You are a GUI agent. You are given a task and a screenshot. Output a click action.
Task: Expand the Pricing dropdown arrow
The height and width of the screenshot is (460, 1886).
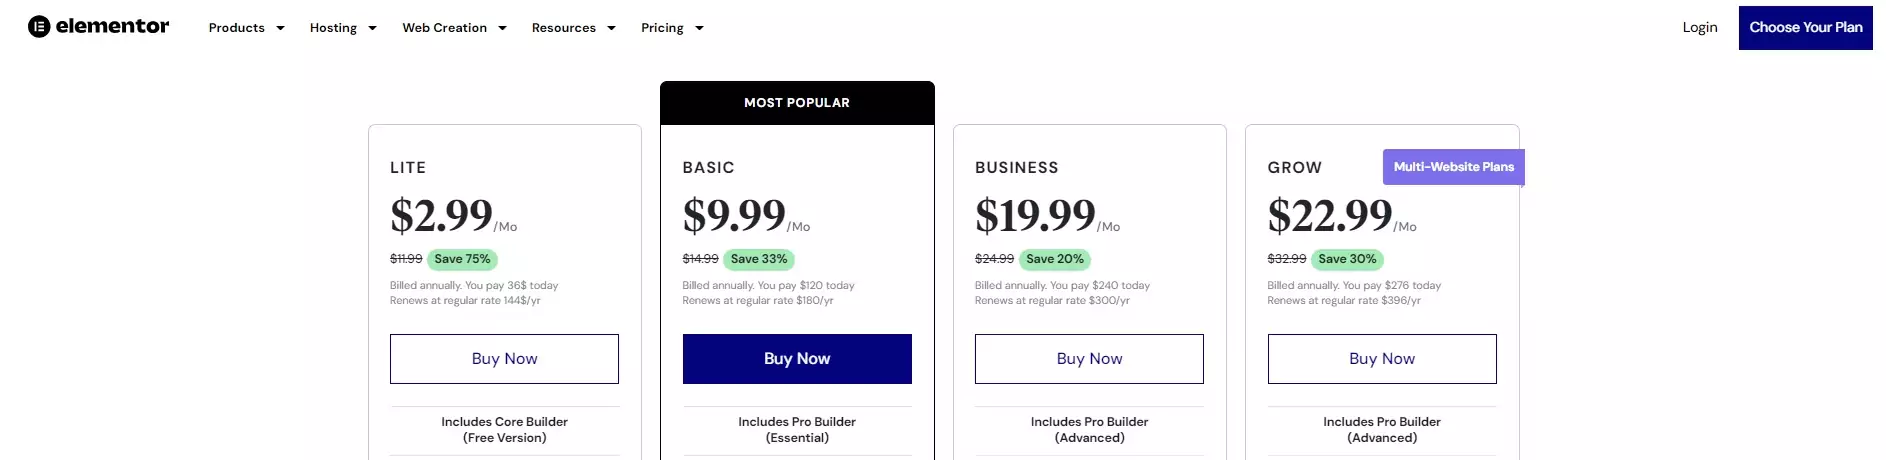[x=700, y=28]
